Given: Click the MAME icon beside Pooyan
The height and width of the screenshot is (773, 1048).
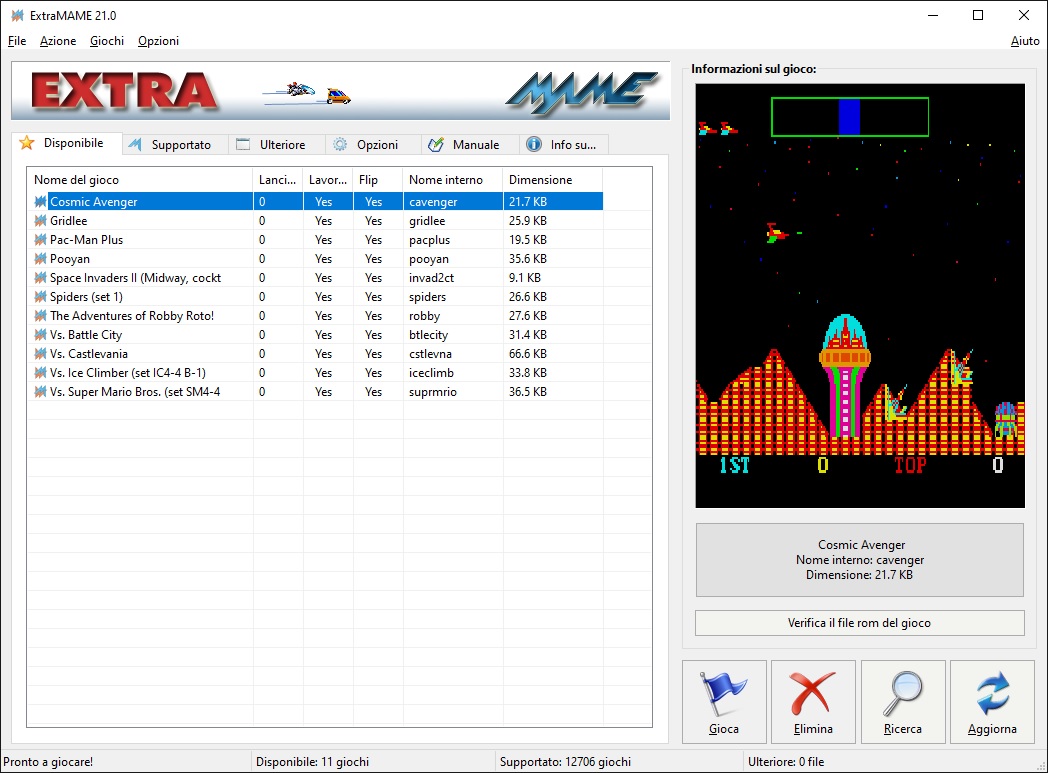Looking at the screenshot, I should click(x=41, y=259).
